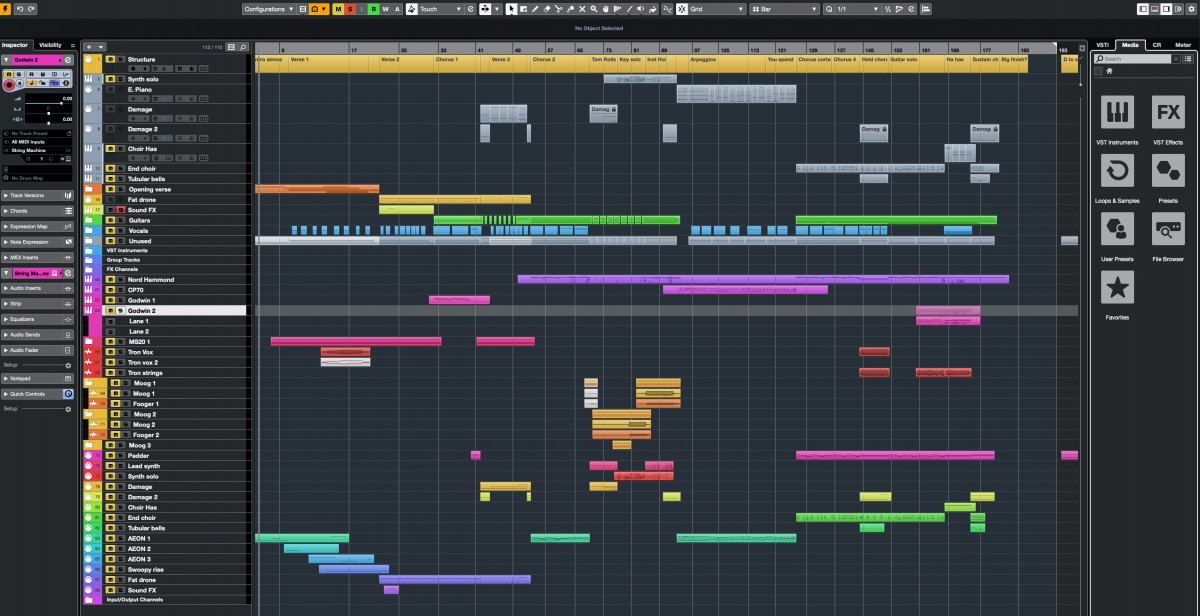Toggle the global Mute (M) state button

338,9
